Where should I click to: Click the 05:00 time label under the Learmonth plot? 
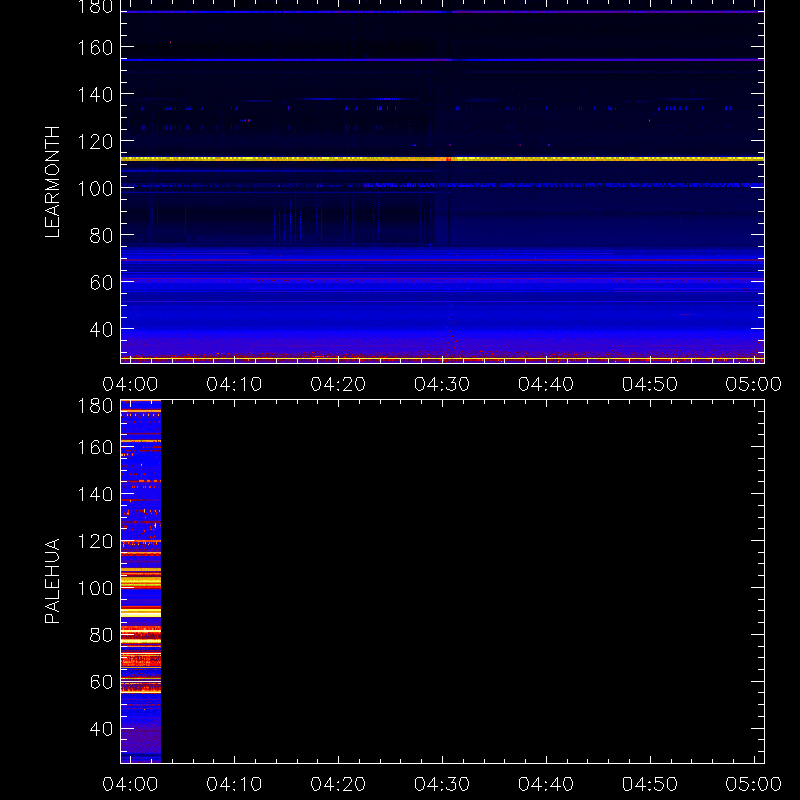754,384
